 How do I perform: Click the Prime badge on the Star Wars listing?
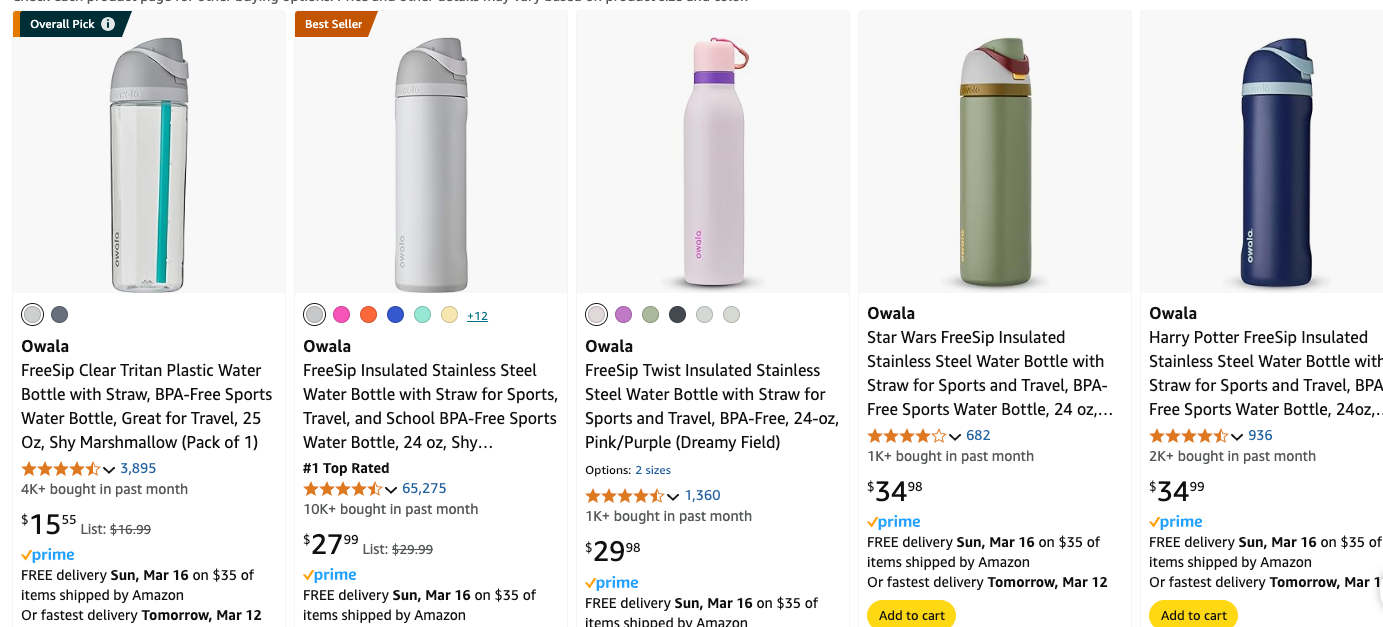point(893,521)
